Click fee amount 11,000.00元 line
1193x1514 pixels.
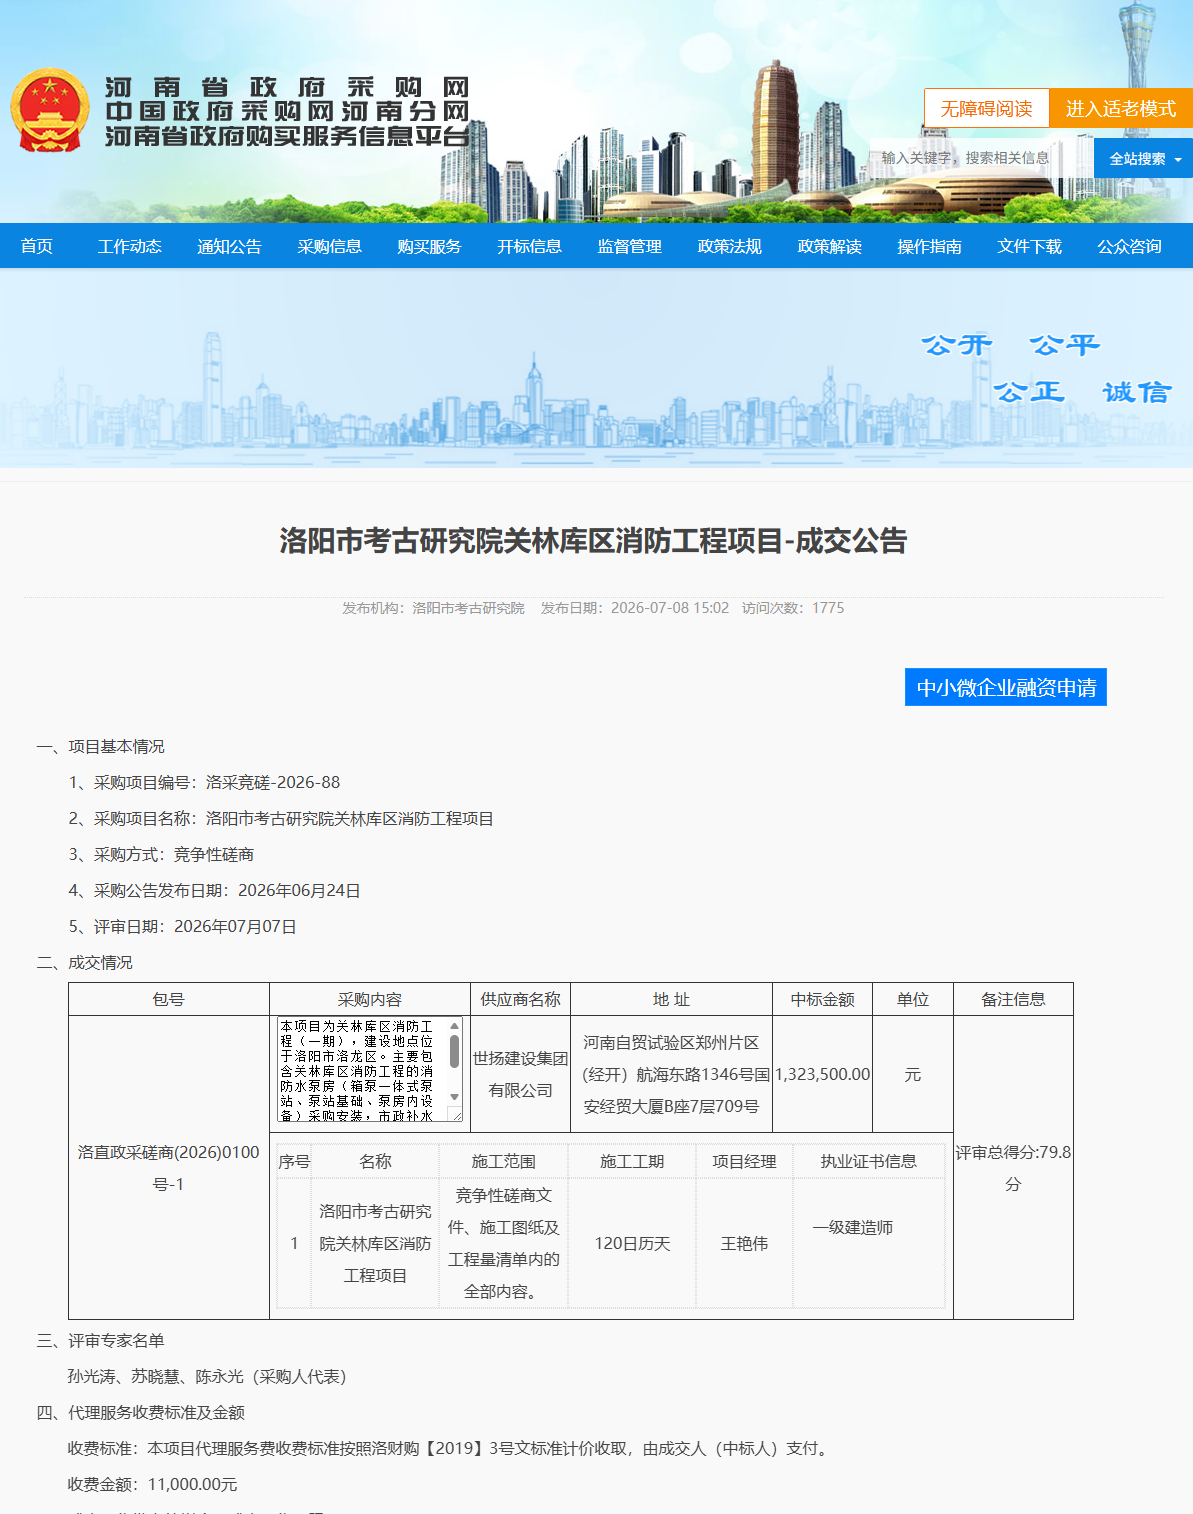pyautogui.click(x=152, y=1484)
